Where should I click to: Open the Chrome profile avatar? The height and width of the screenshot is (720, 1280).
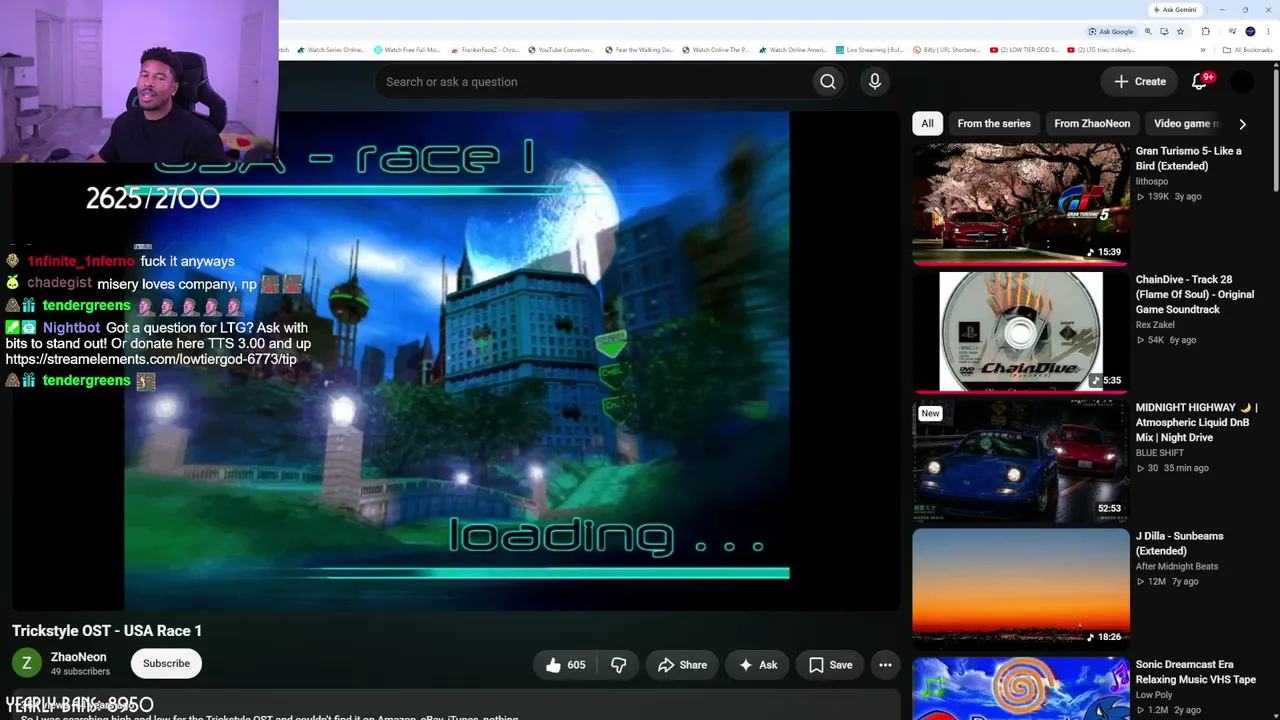pos(1250,32)
